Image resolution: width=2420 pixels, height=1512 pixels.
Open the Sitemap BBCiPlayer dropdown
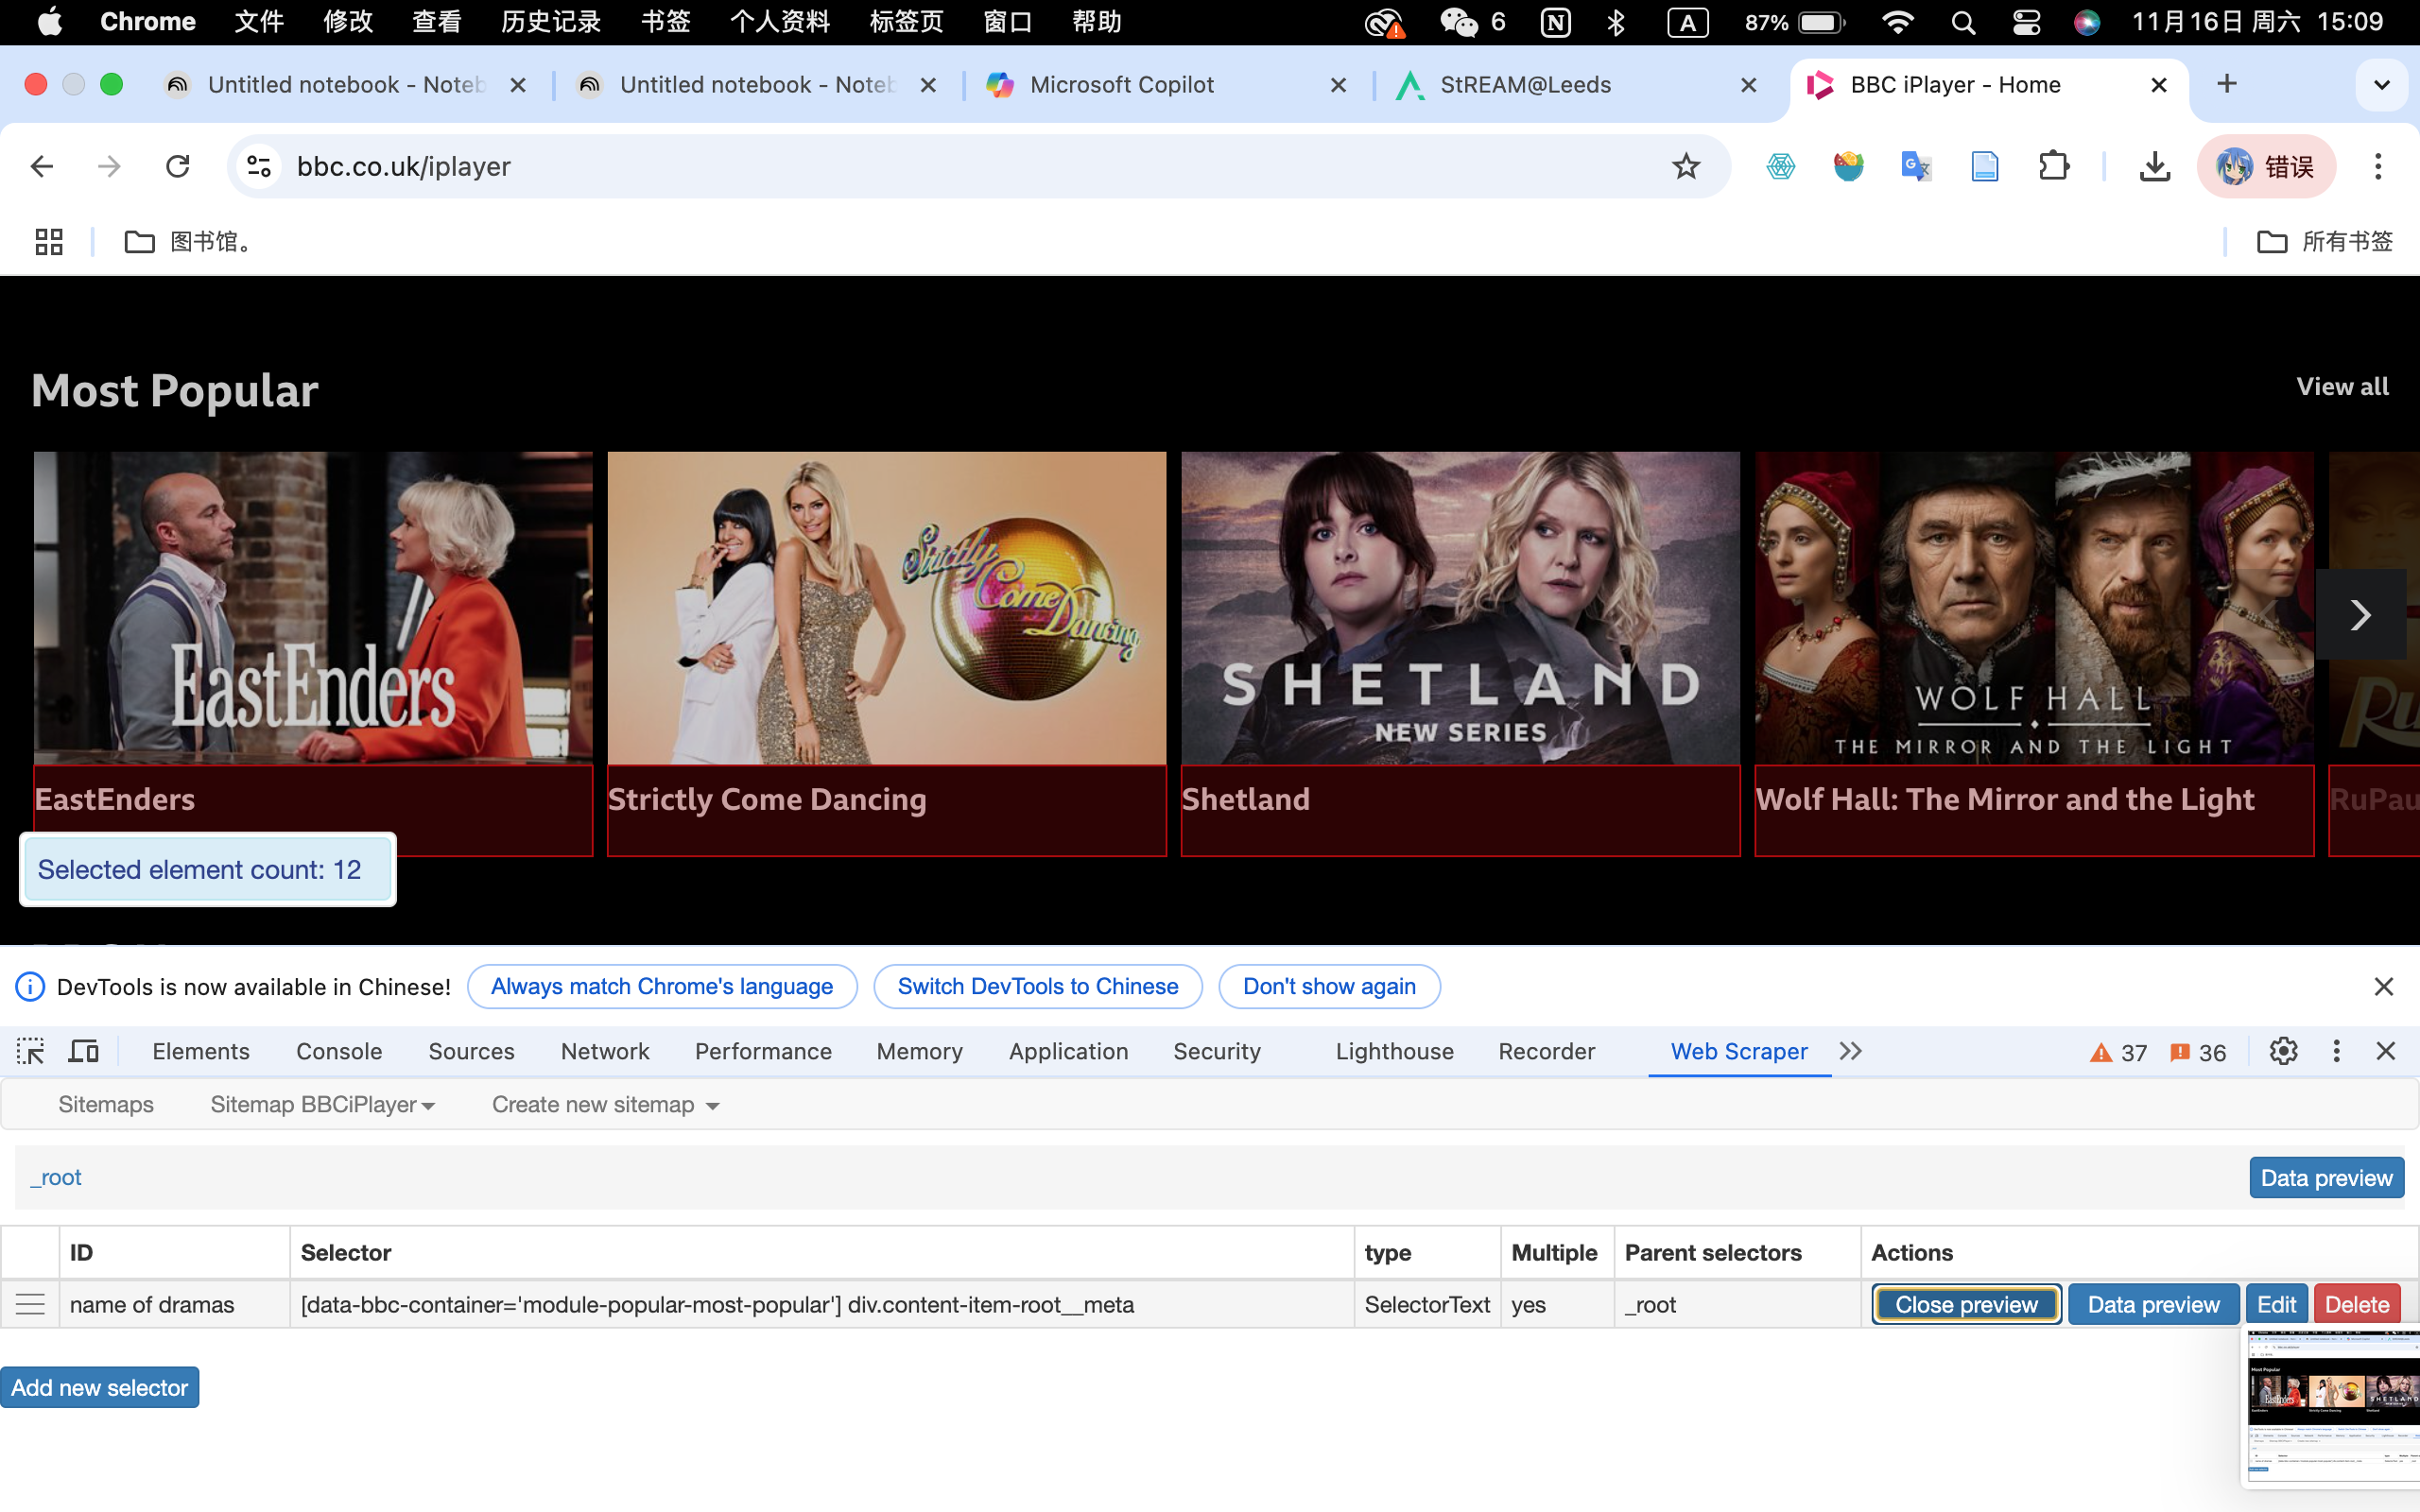[322, 1104]
